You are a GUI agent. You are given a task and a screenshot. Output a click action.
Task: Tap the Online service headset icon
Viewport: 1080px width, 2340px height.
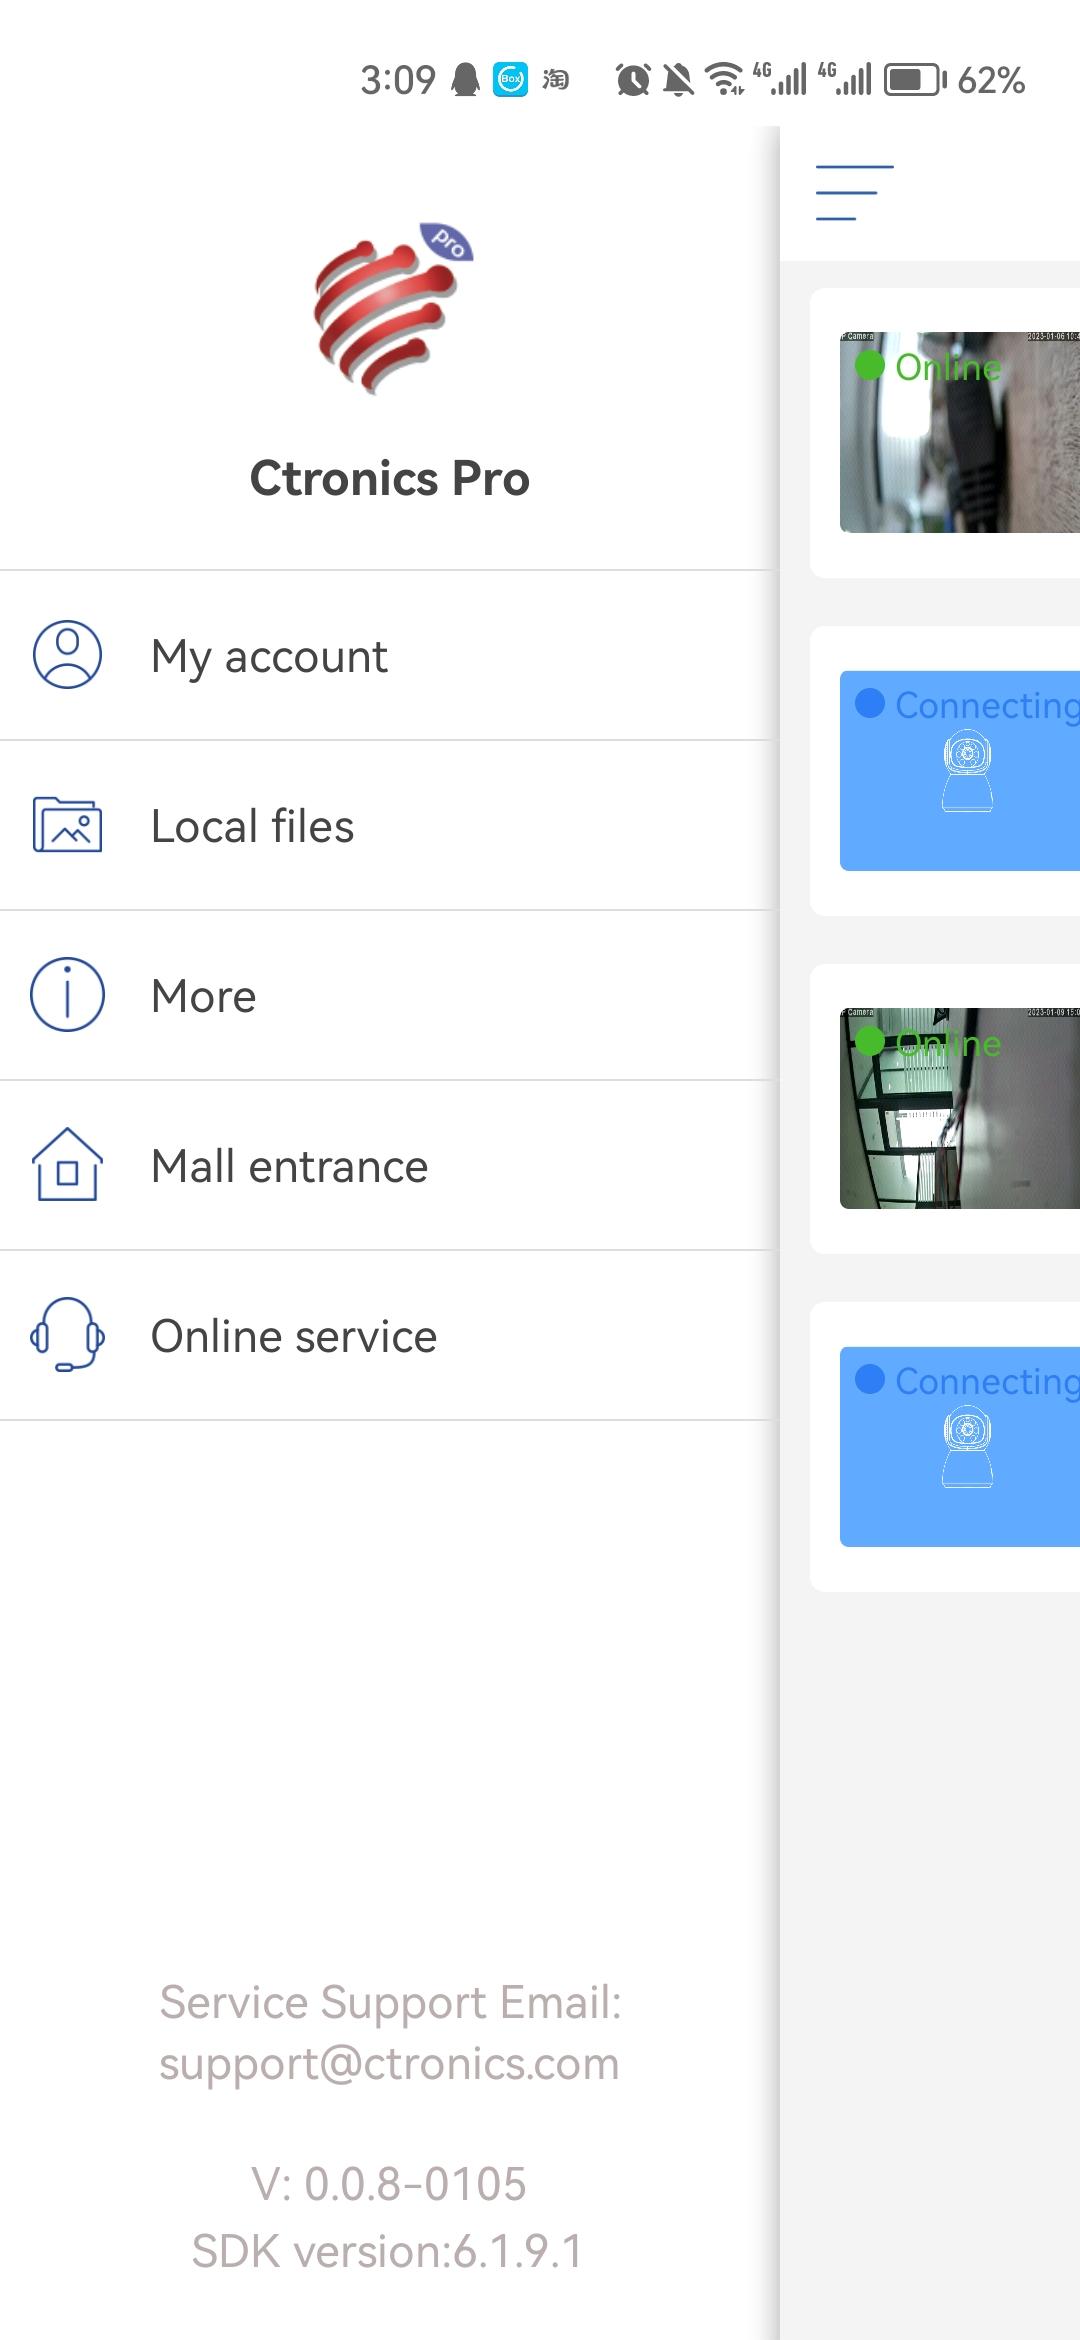point(67,1335)
